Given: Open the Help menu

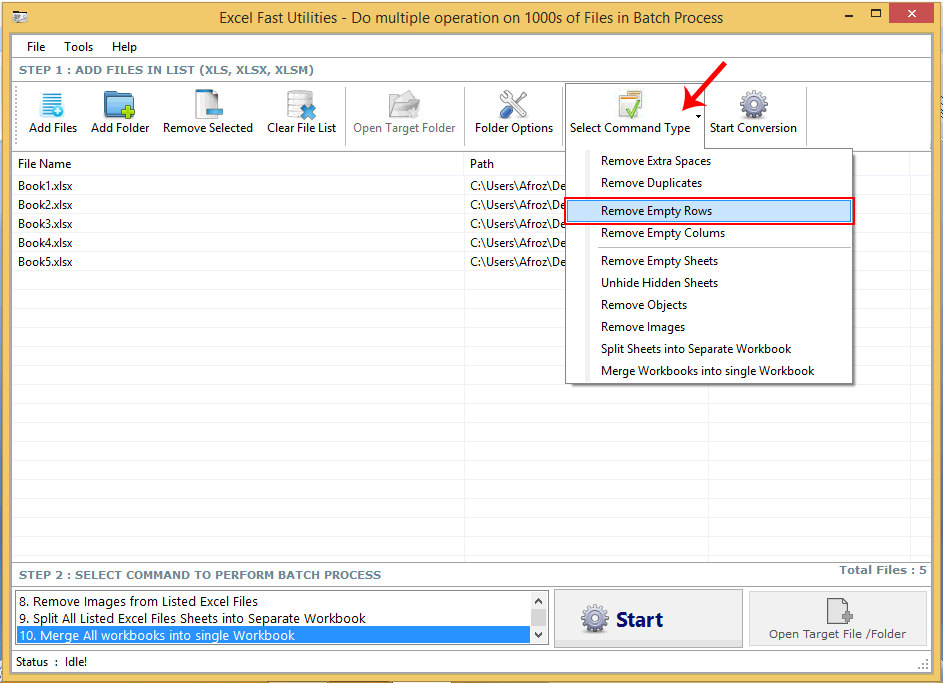Looking at the screenshot, I should (x=124, y=46).
